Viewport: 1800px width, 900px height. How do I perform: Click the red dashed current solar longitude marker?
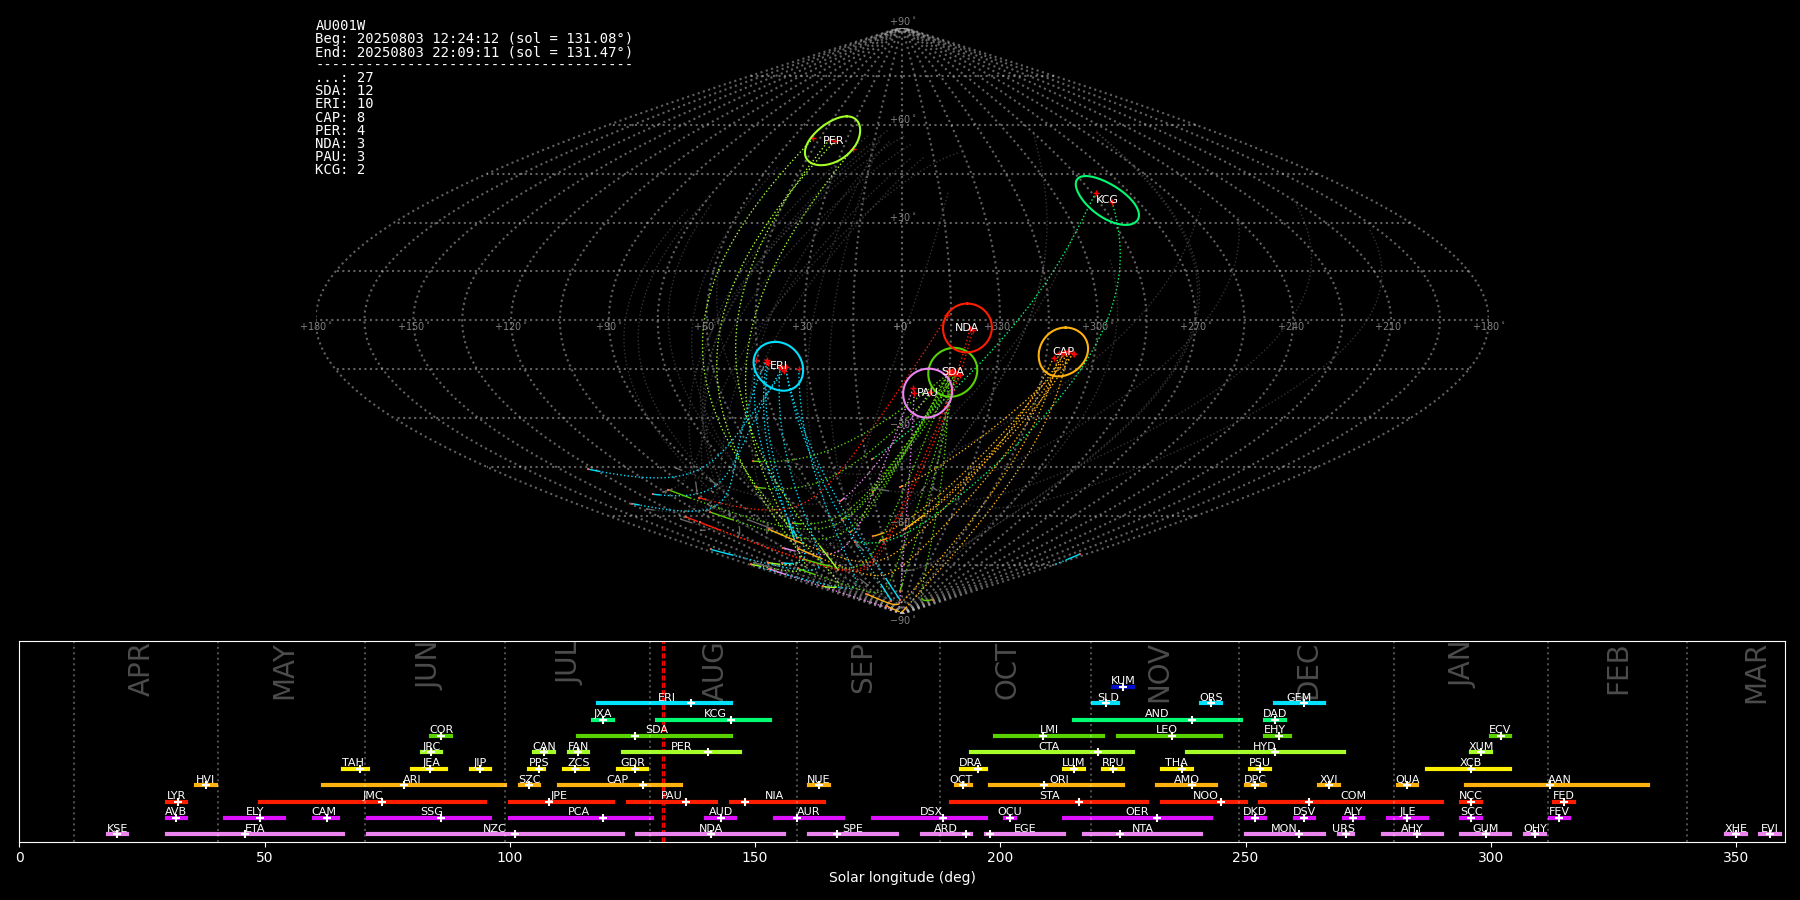coord(663,741)
